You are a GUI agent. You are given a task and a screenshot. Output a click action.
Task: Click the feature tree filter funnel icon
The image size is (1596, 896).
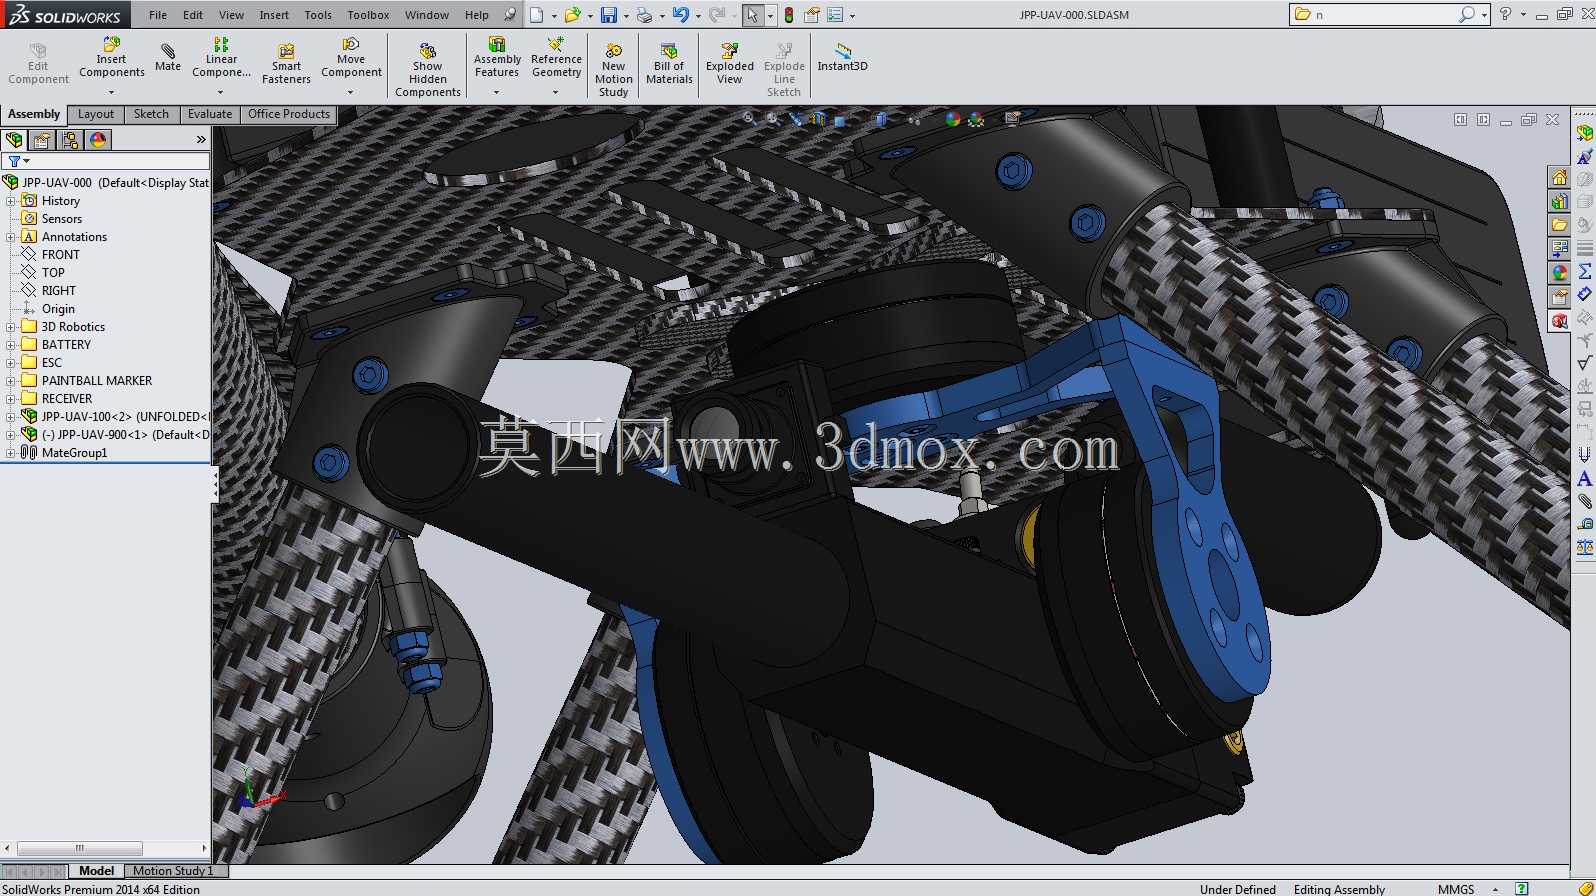coord(14,161)
